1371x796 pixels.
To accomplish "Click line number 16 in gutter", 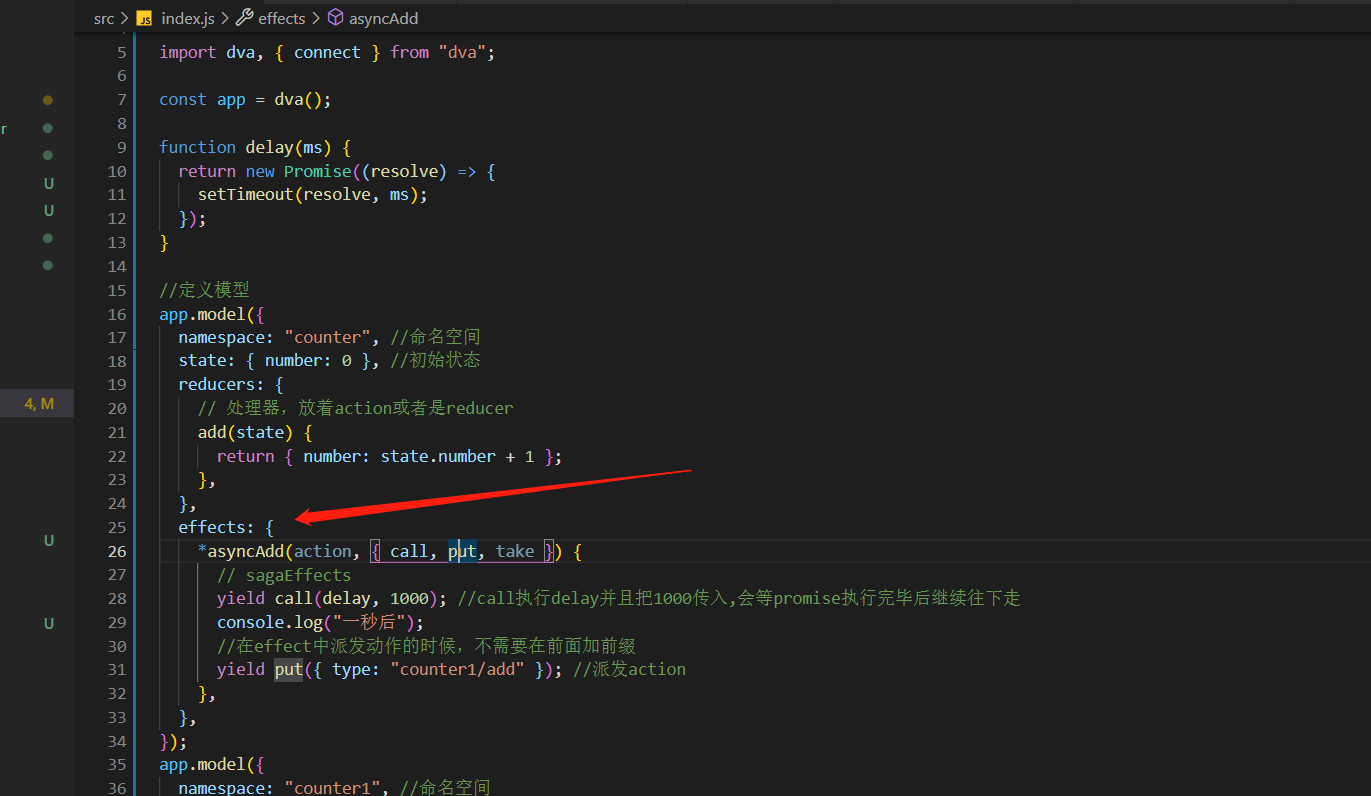I will tap(117, 314).
